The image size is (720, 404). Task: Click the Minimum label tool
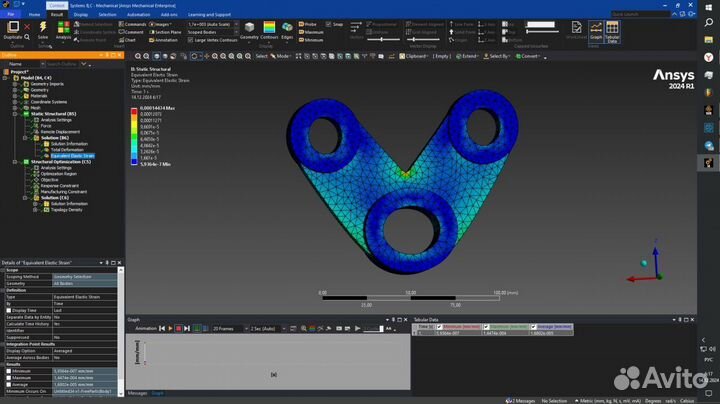point(311,40)
